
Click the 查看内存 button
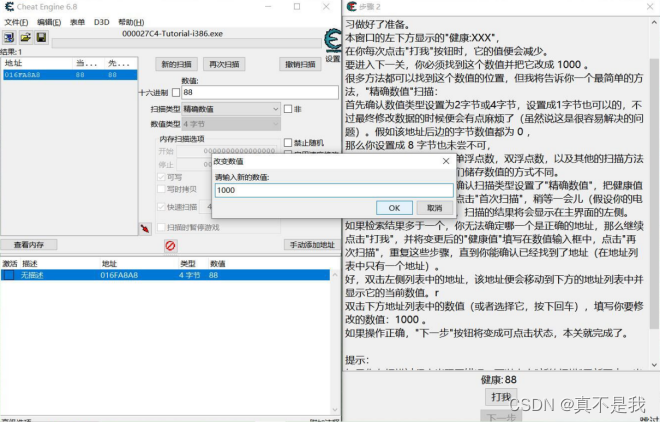click(x=29, y=245)
